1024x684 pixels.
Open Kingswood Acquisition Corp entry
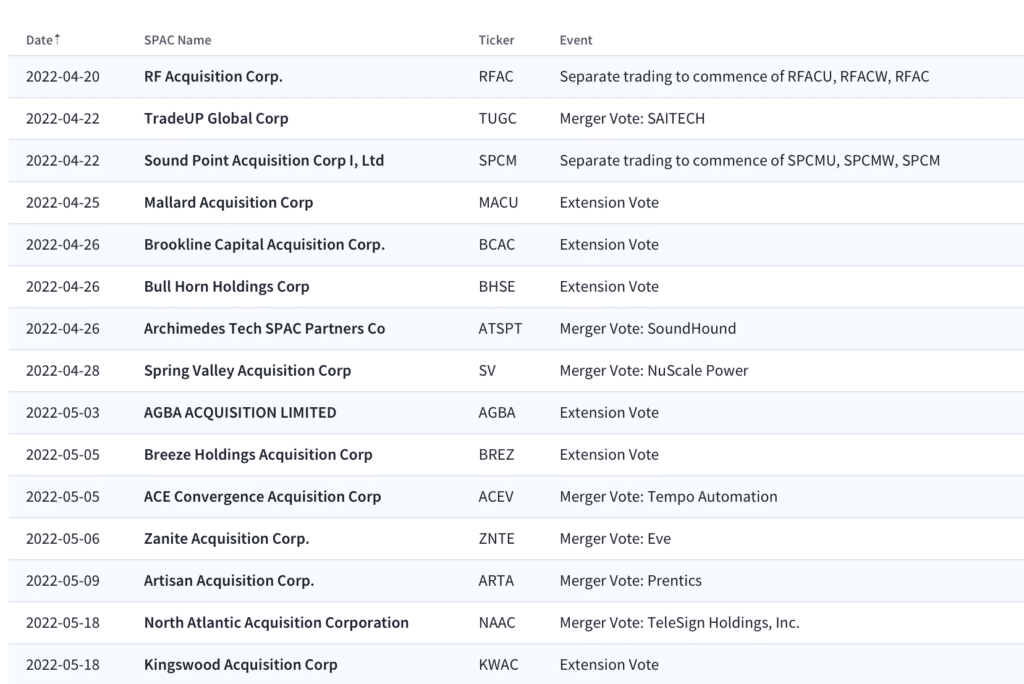pyautogui.click(x=241, y=664)
